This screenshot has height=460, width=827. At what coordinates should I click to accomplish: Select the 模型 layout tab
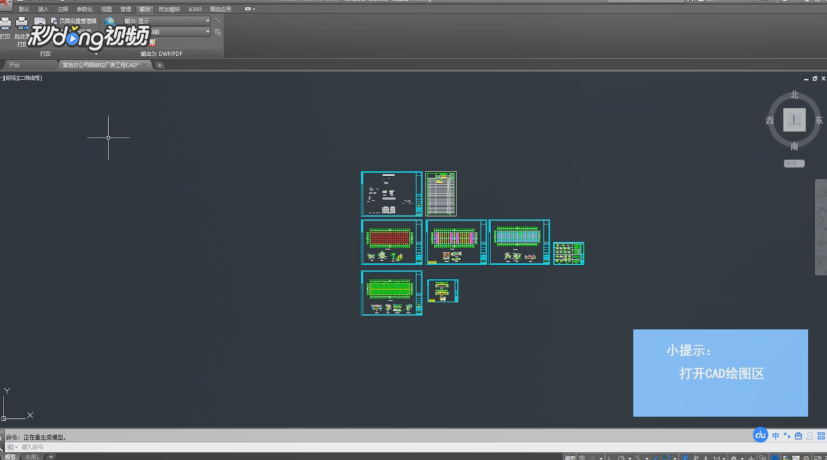click(11, 457)
